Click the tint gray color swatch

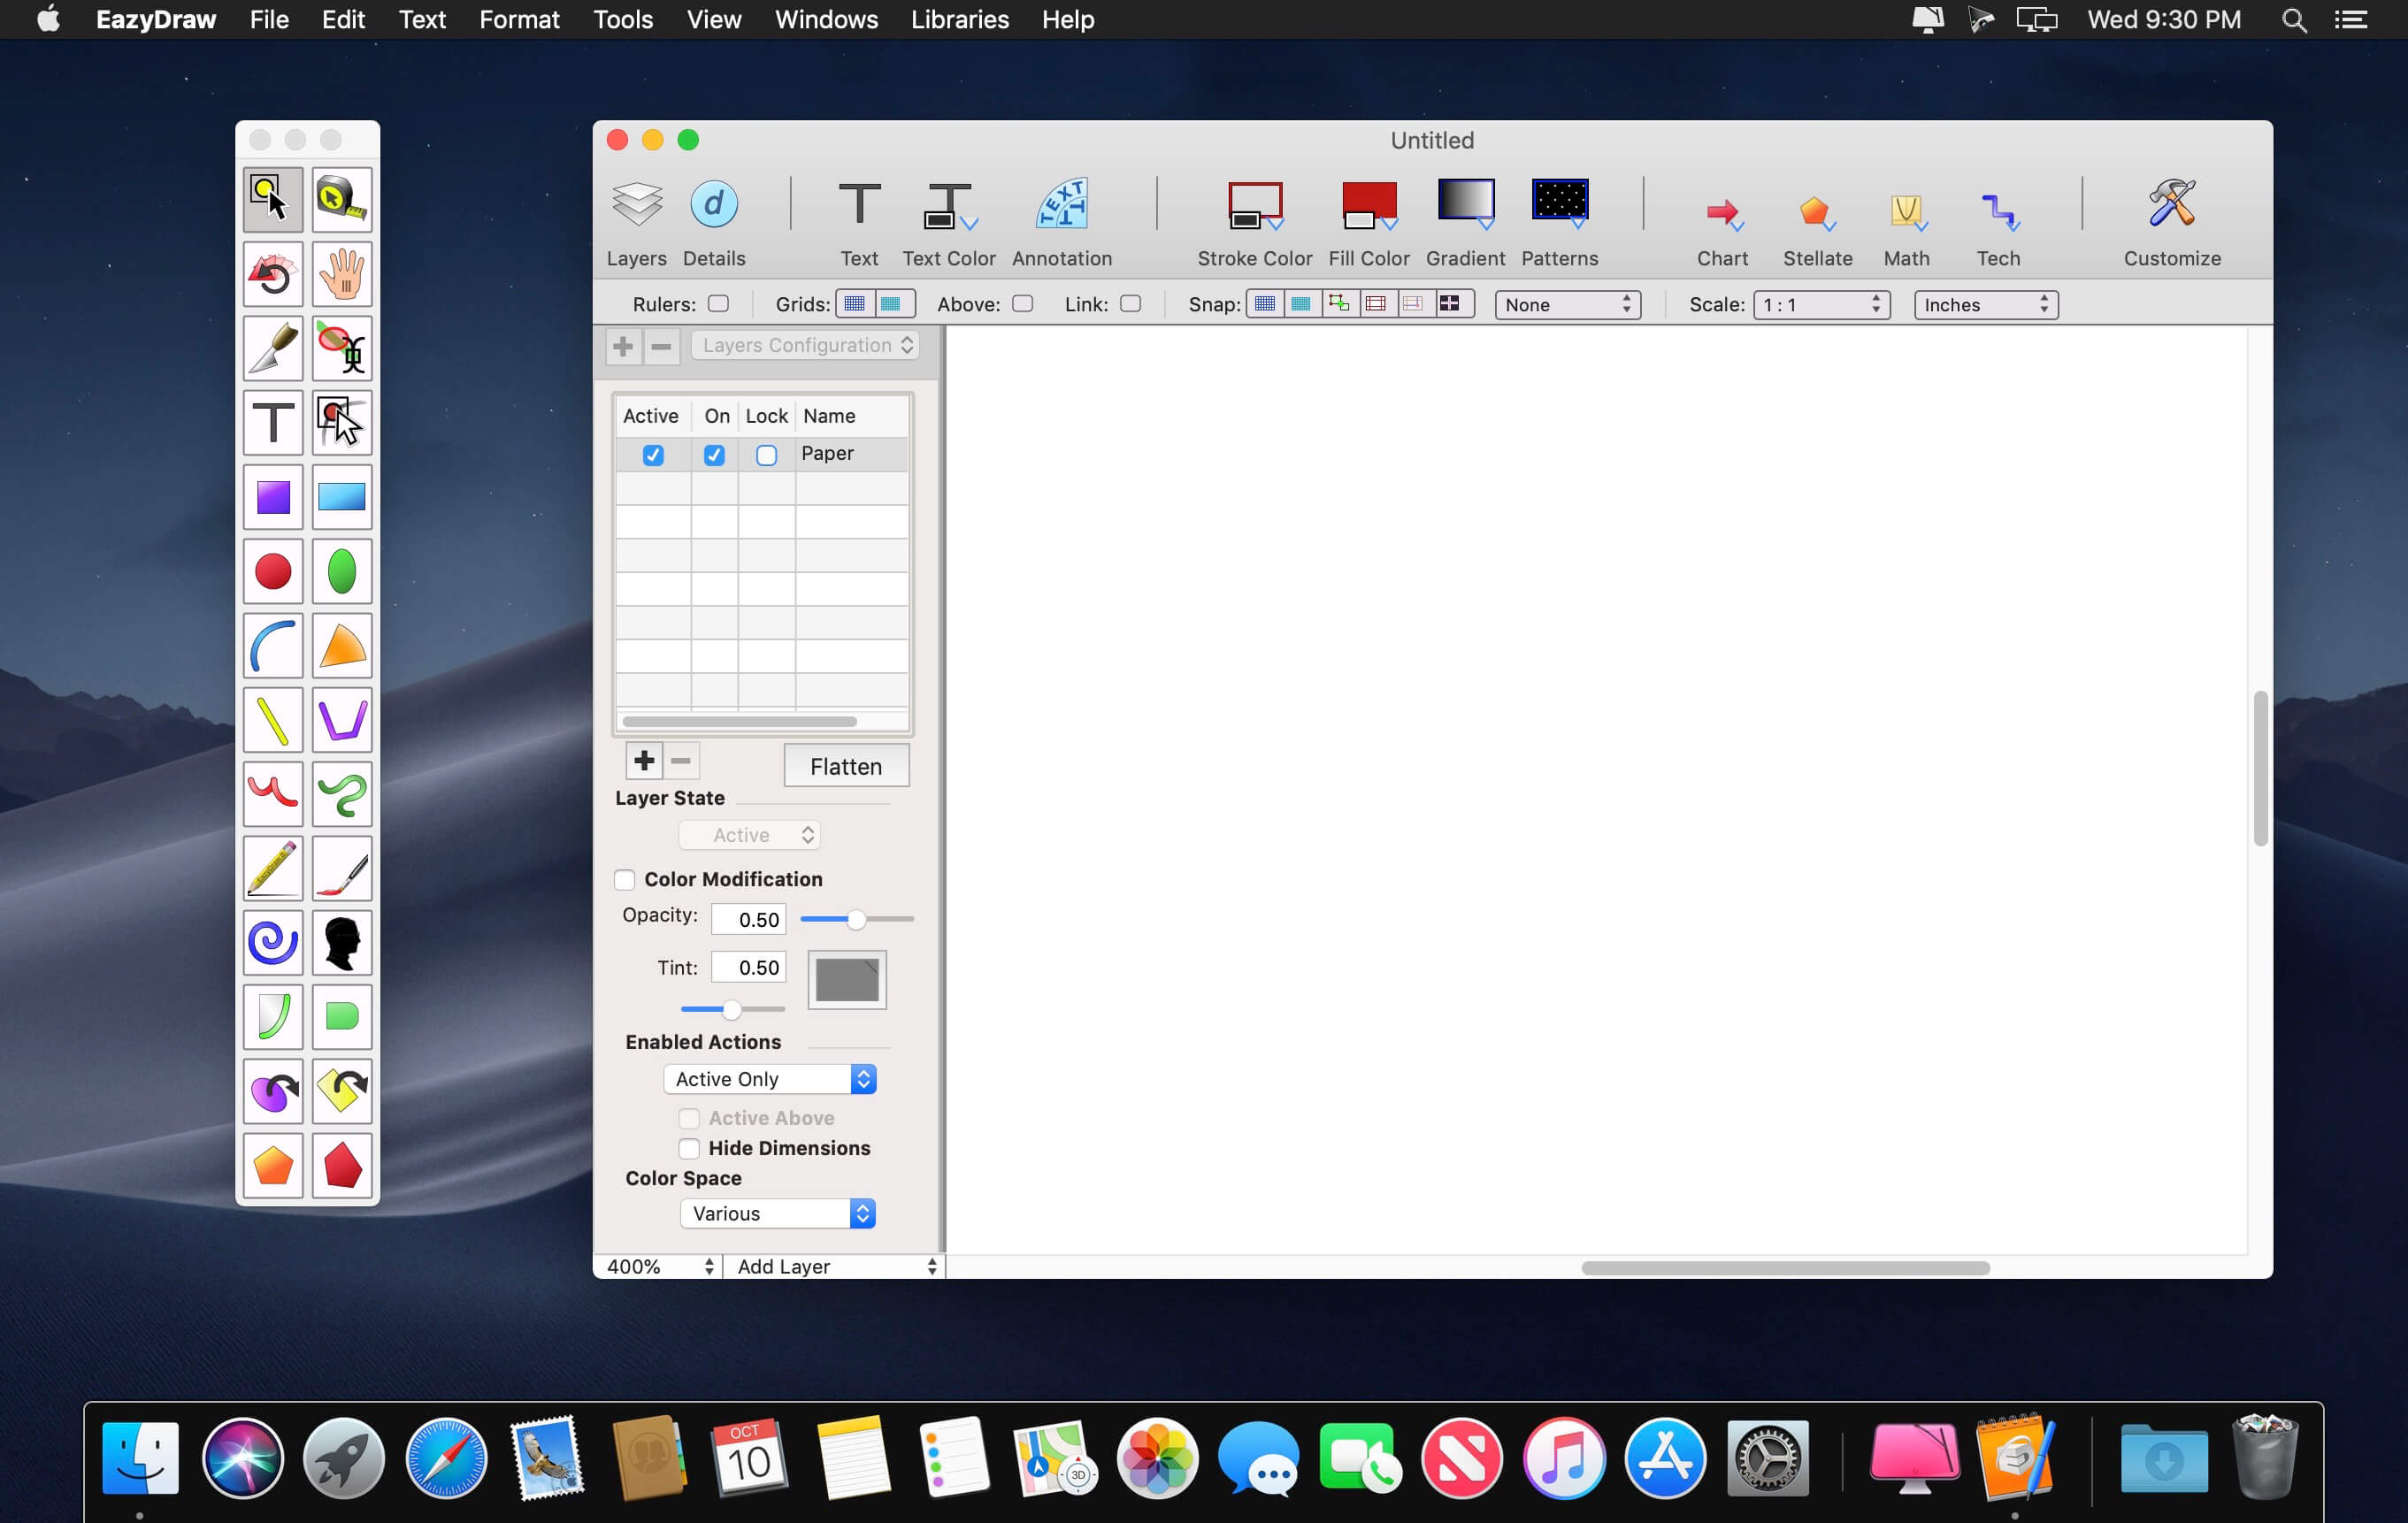coord(846,980)
